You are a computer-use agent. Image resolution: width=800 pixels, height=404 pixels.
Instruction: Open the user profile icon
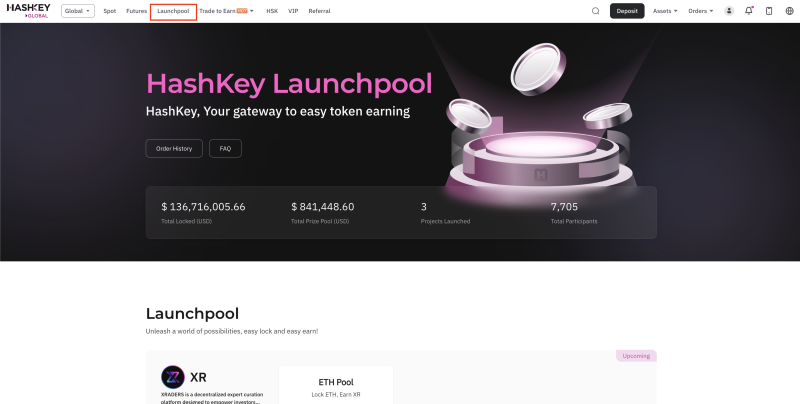729,11
